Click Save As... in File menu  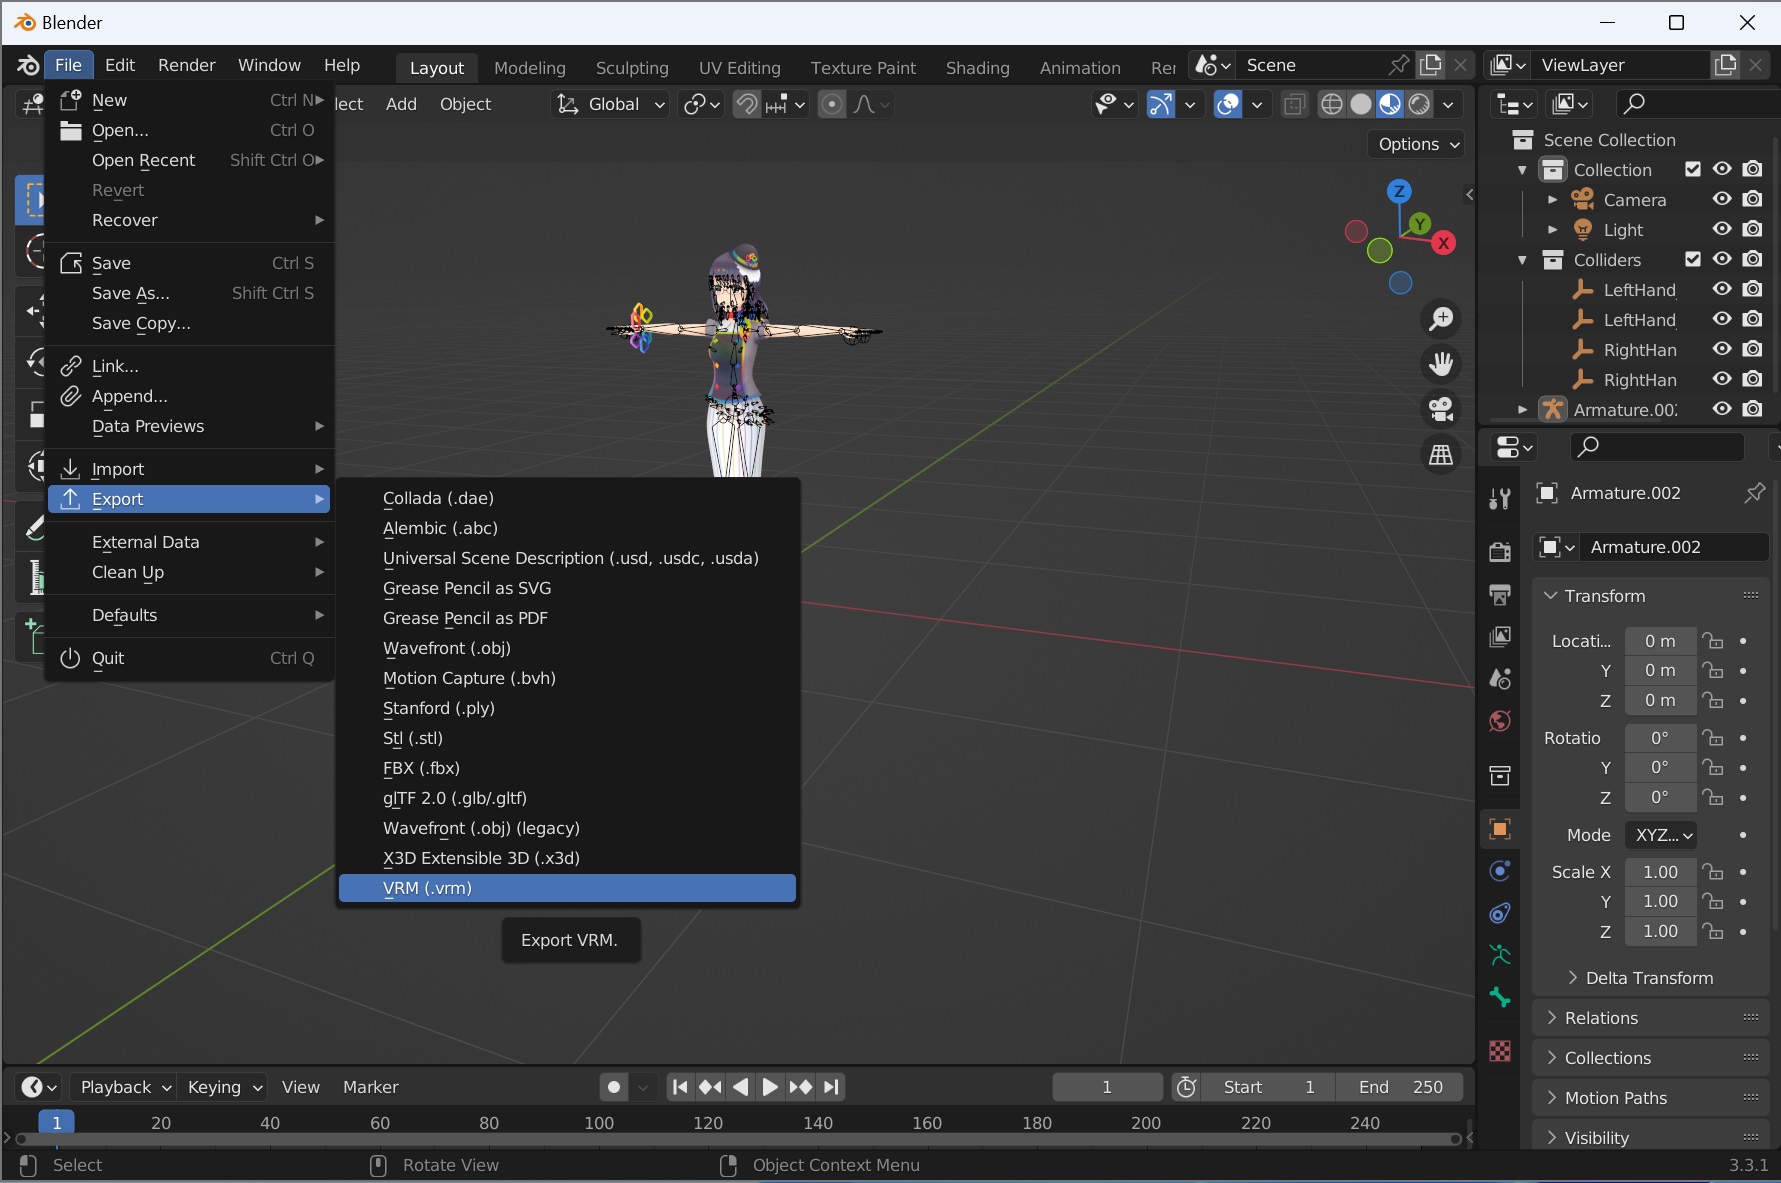point(190,293)
